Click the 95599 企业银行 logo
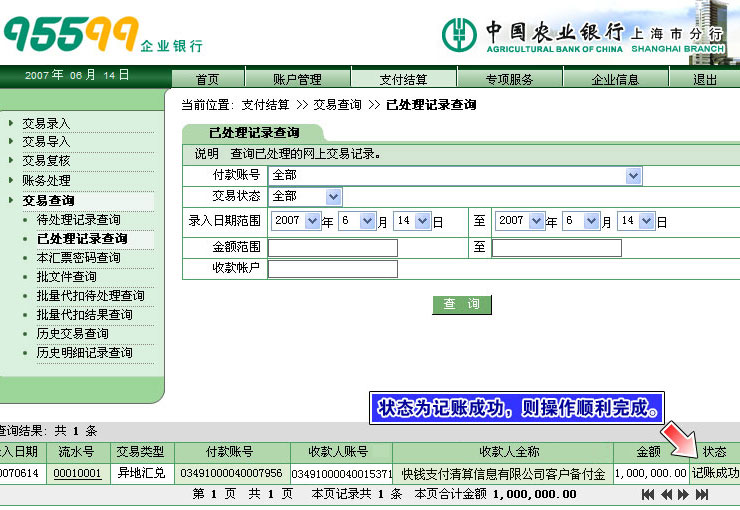Viewport: 740px width, 510px height. click(103, 34)
